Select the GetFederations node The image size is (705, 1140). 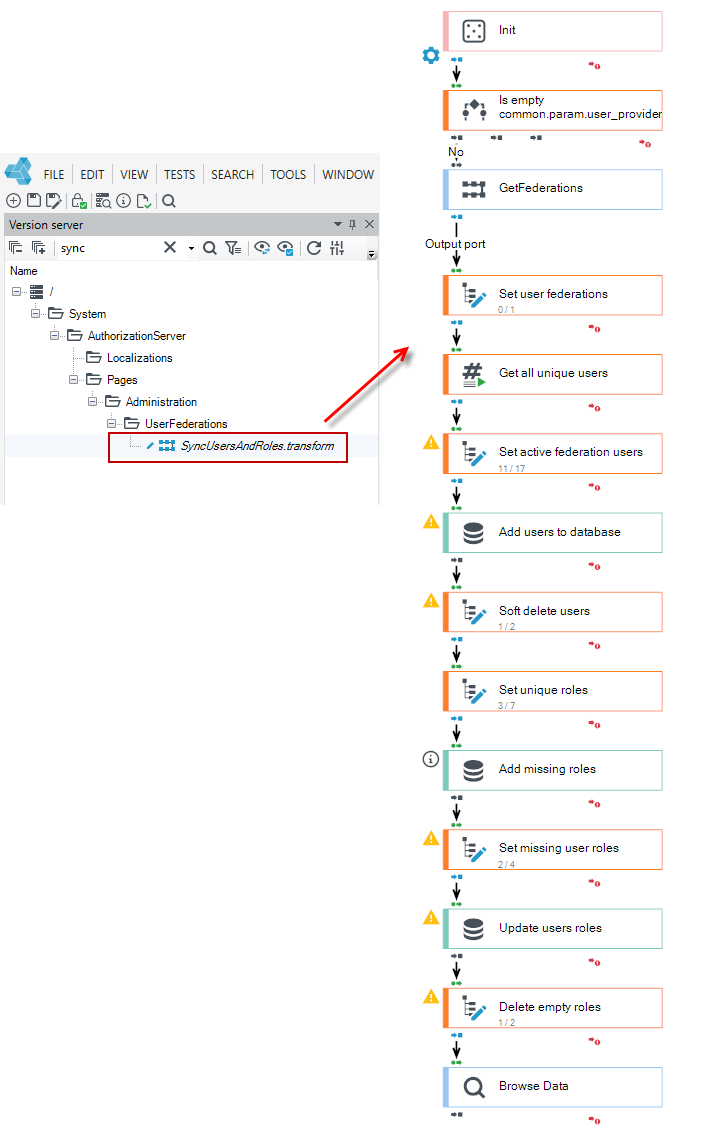pos(552,190)
